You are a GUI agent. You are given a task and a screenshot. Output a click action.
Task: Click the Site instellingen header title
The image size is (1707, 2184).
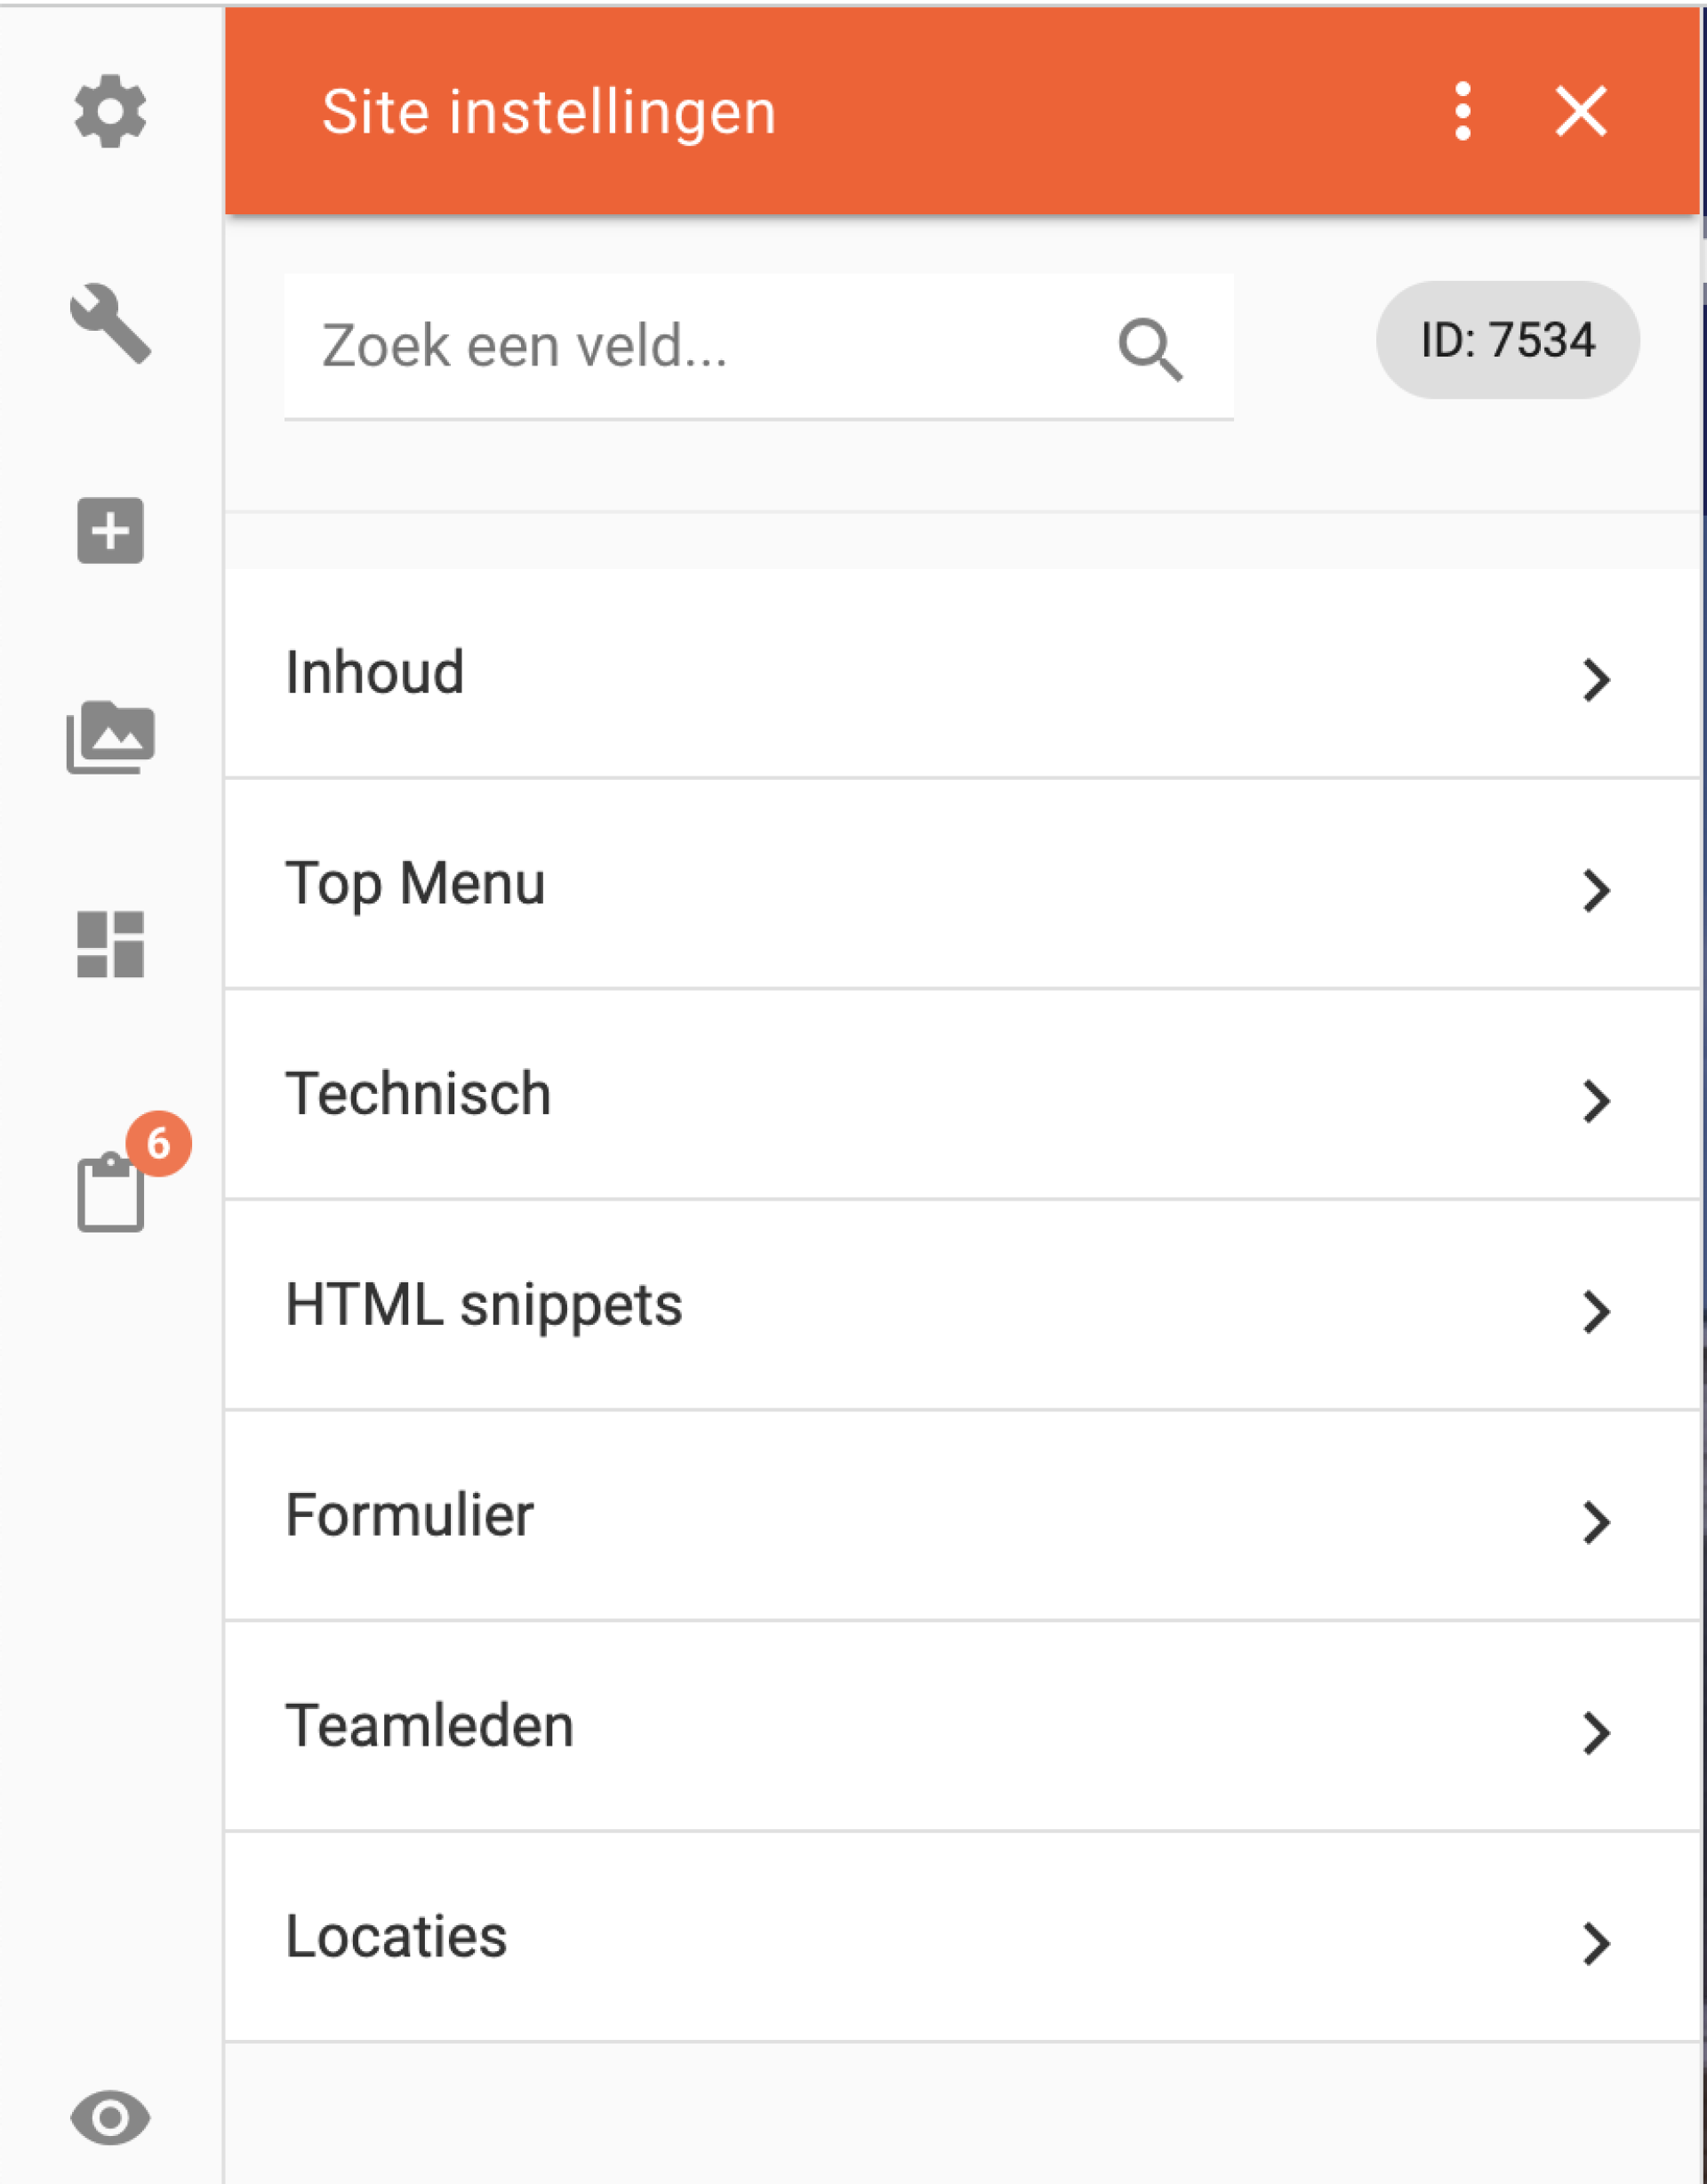[x=548, y=112]
